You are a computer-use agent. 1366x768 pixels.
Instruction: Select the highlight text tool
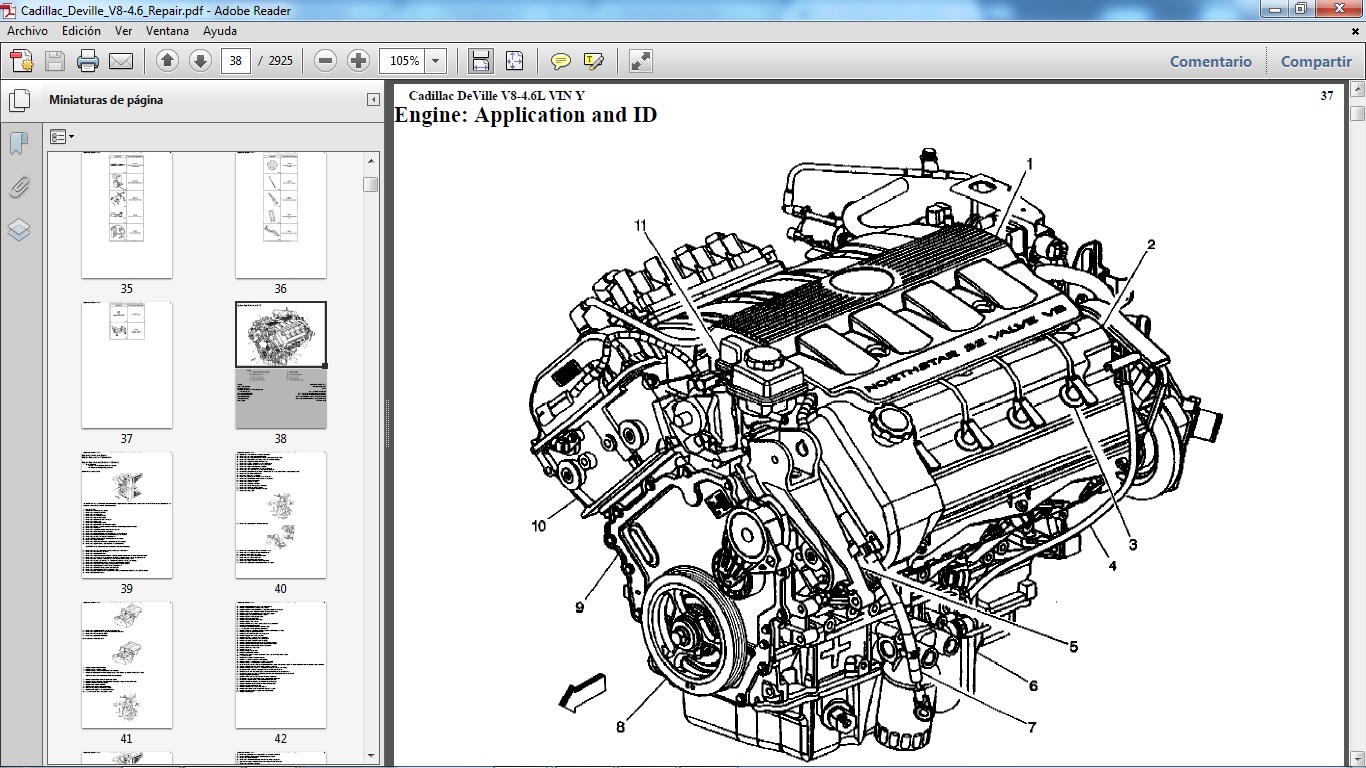click(592, 60)
